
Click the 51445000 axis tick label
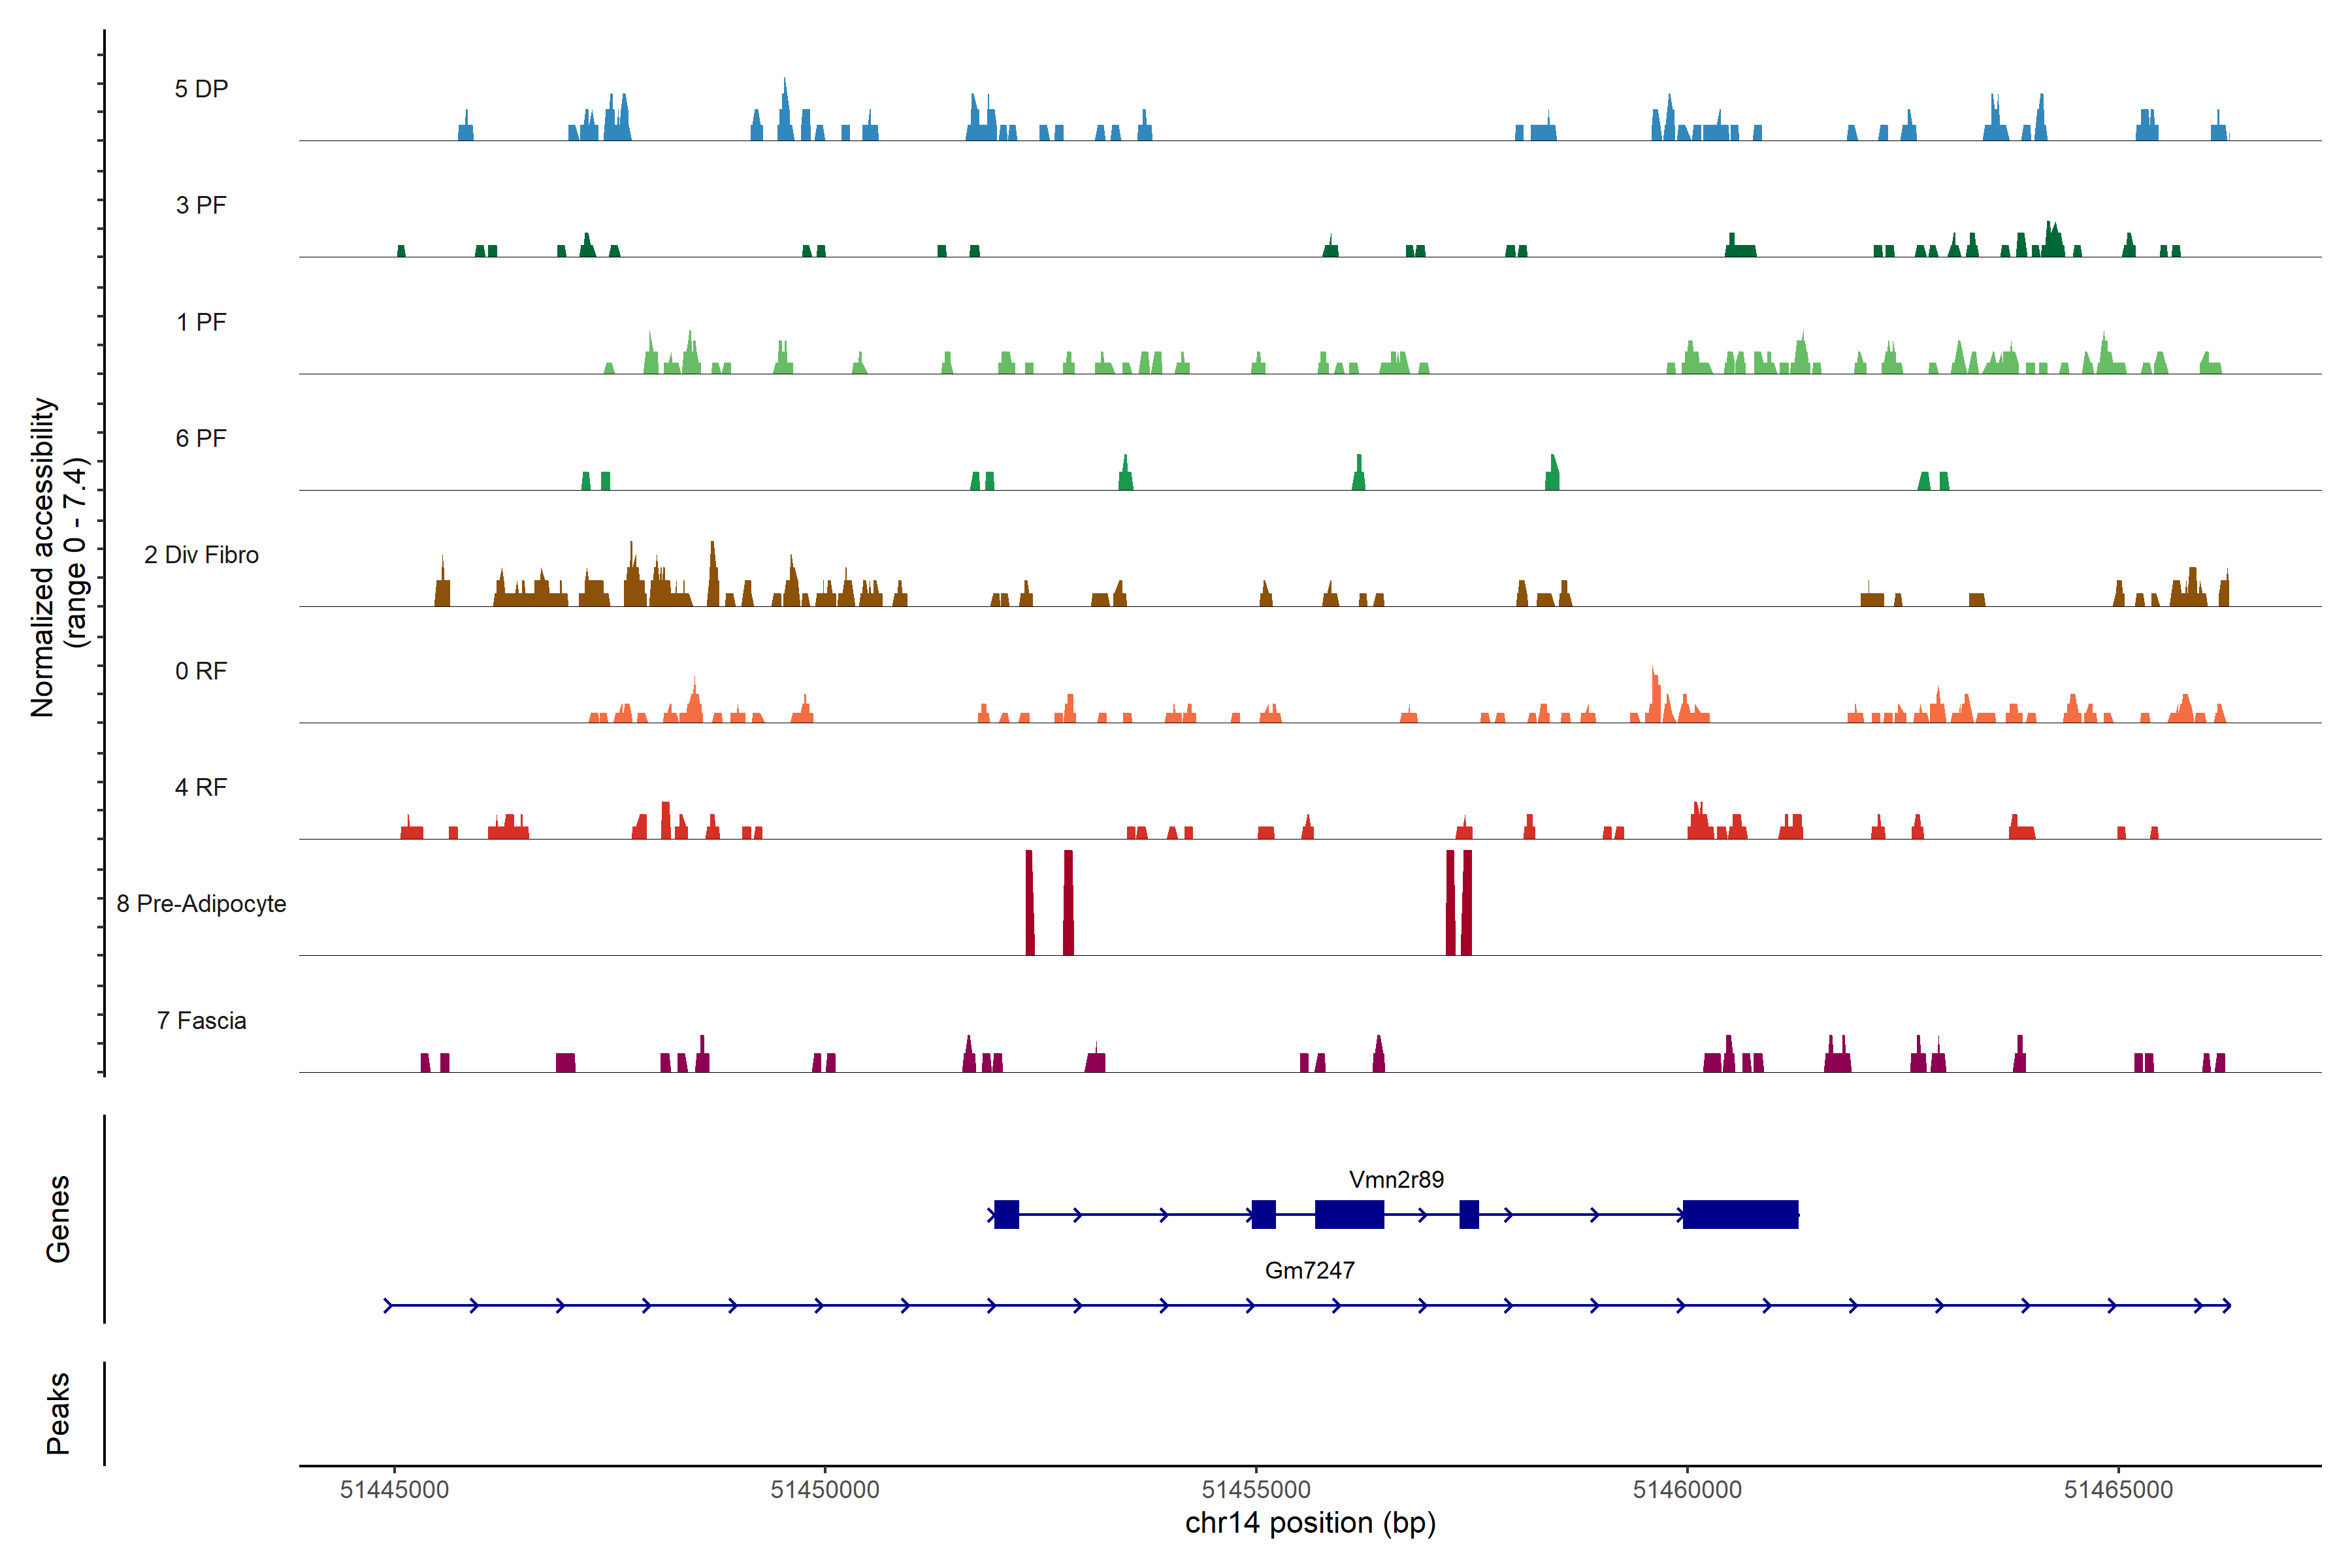coord(394,1489)
